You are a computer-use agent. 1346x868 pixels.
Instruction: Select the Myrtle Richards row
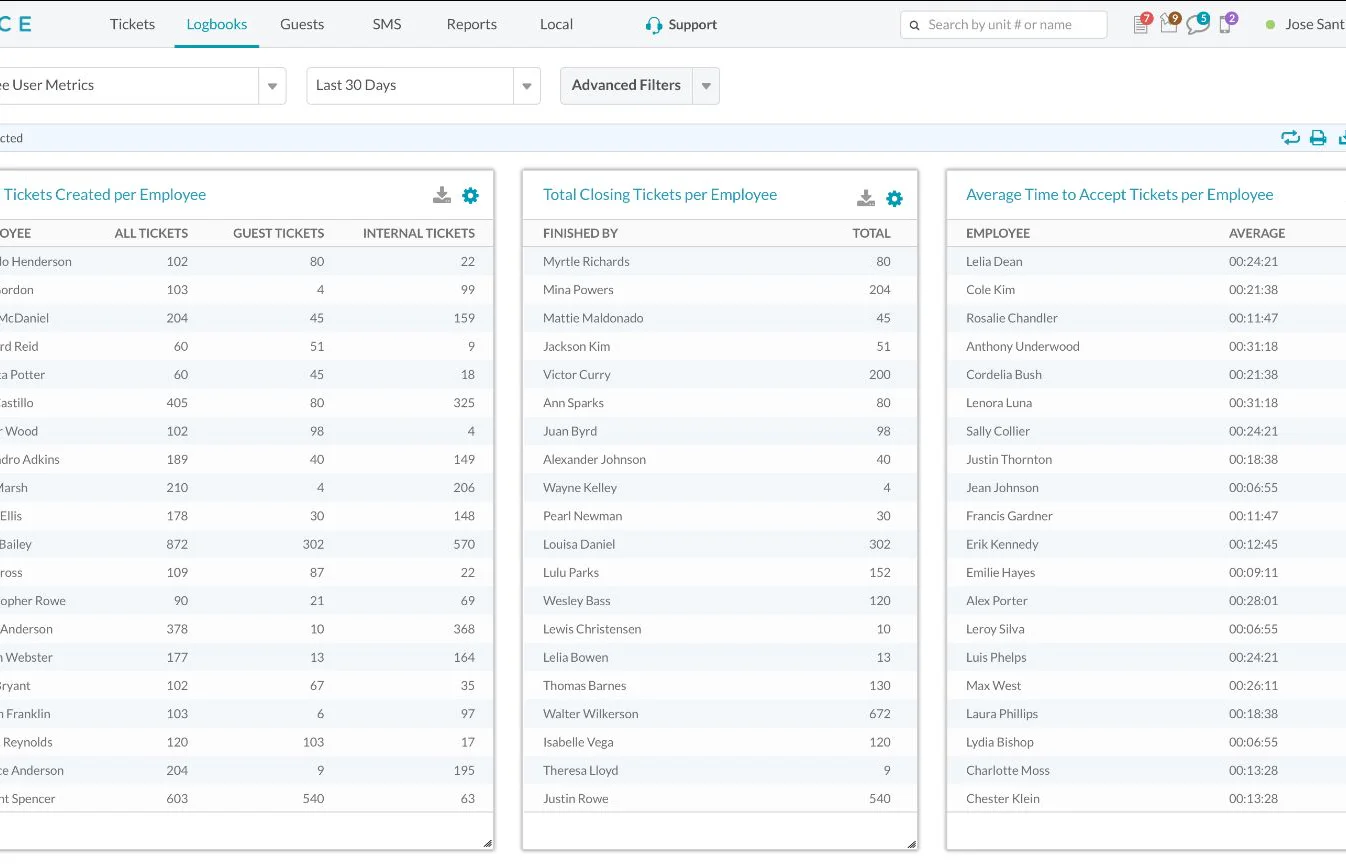720,262
